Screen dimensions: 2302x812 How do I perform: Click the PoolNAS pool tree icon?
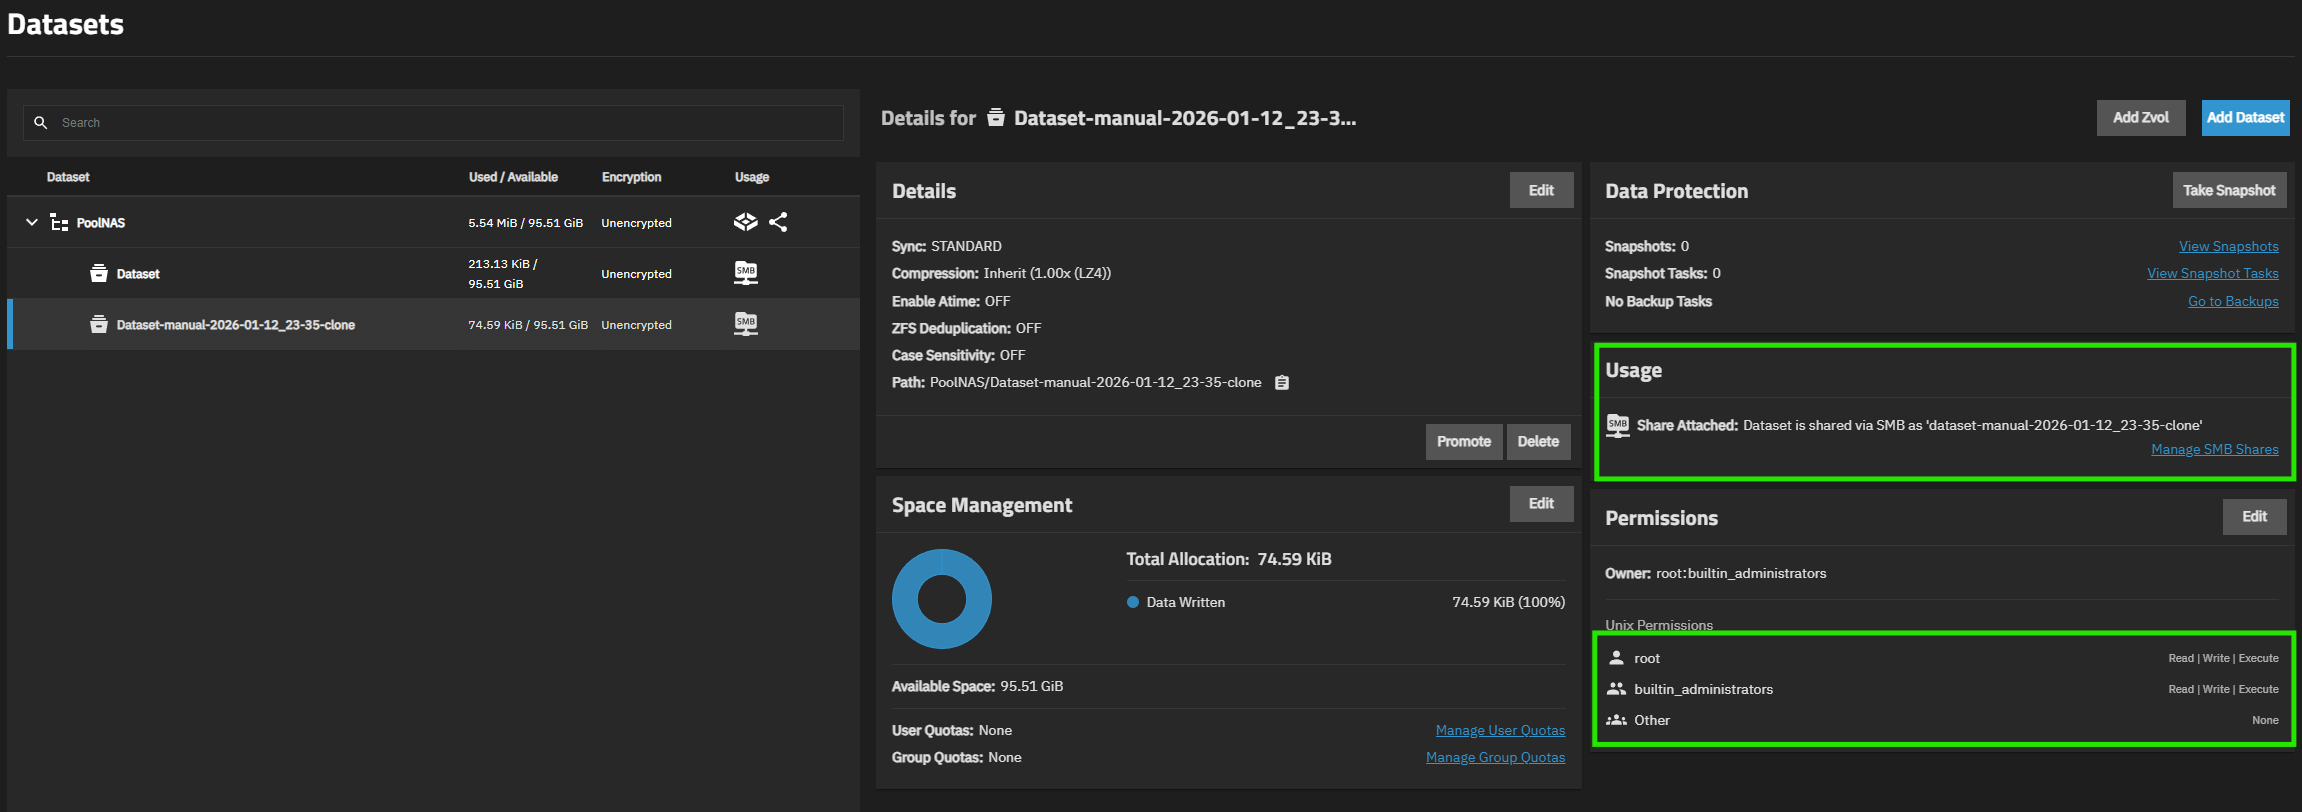[59, 223]
